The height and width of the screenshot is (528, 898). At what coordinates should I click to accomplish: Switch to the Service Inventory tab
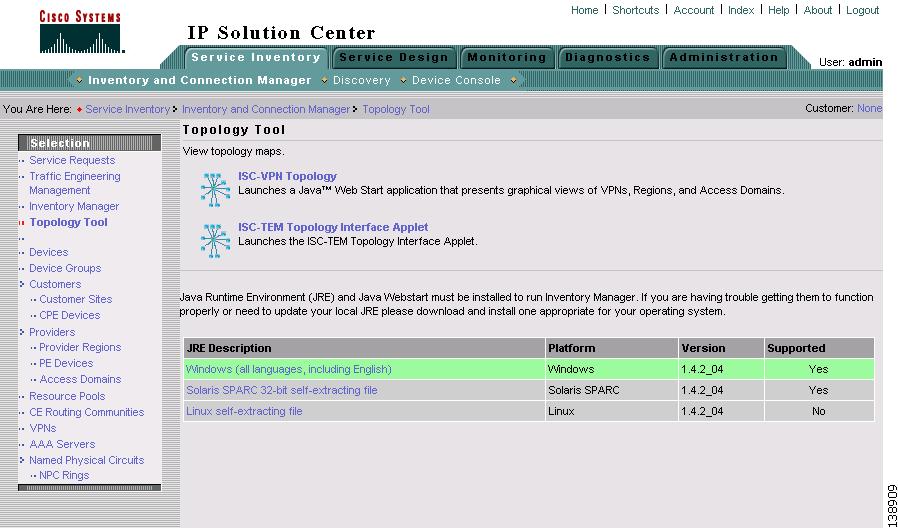tap(256, 57)
